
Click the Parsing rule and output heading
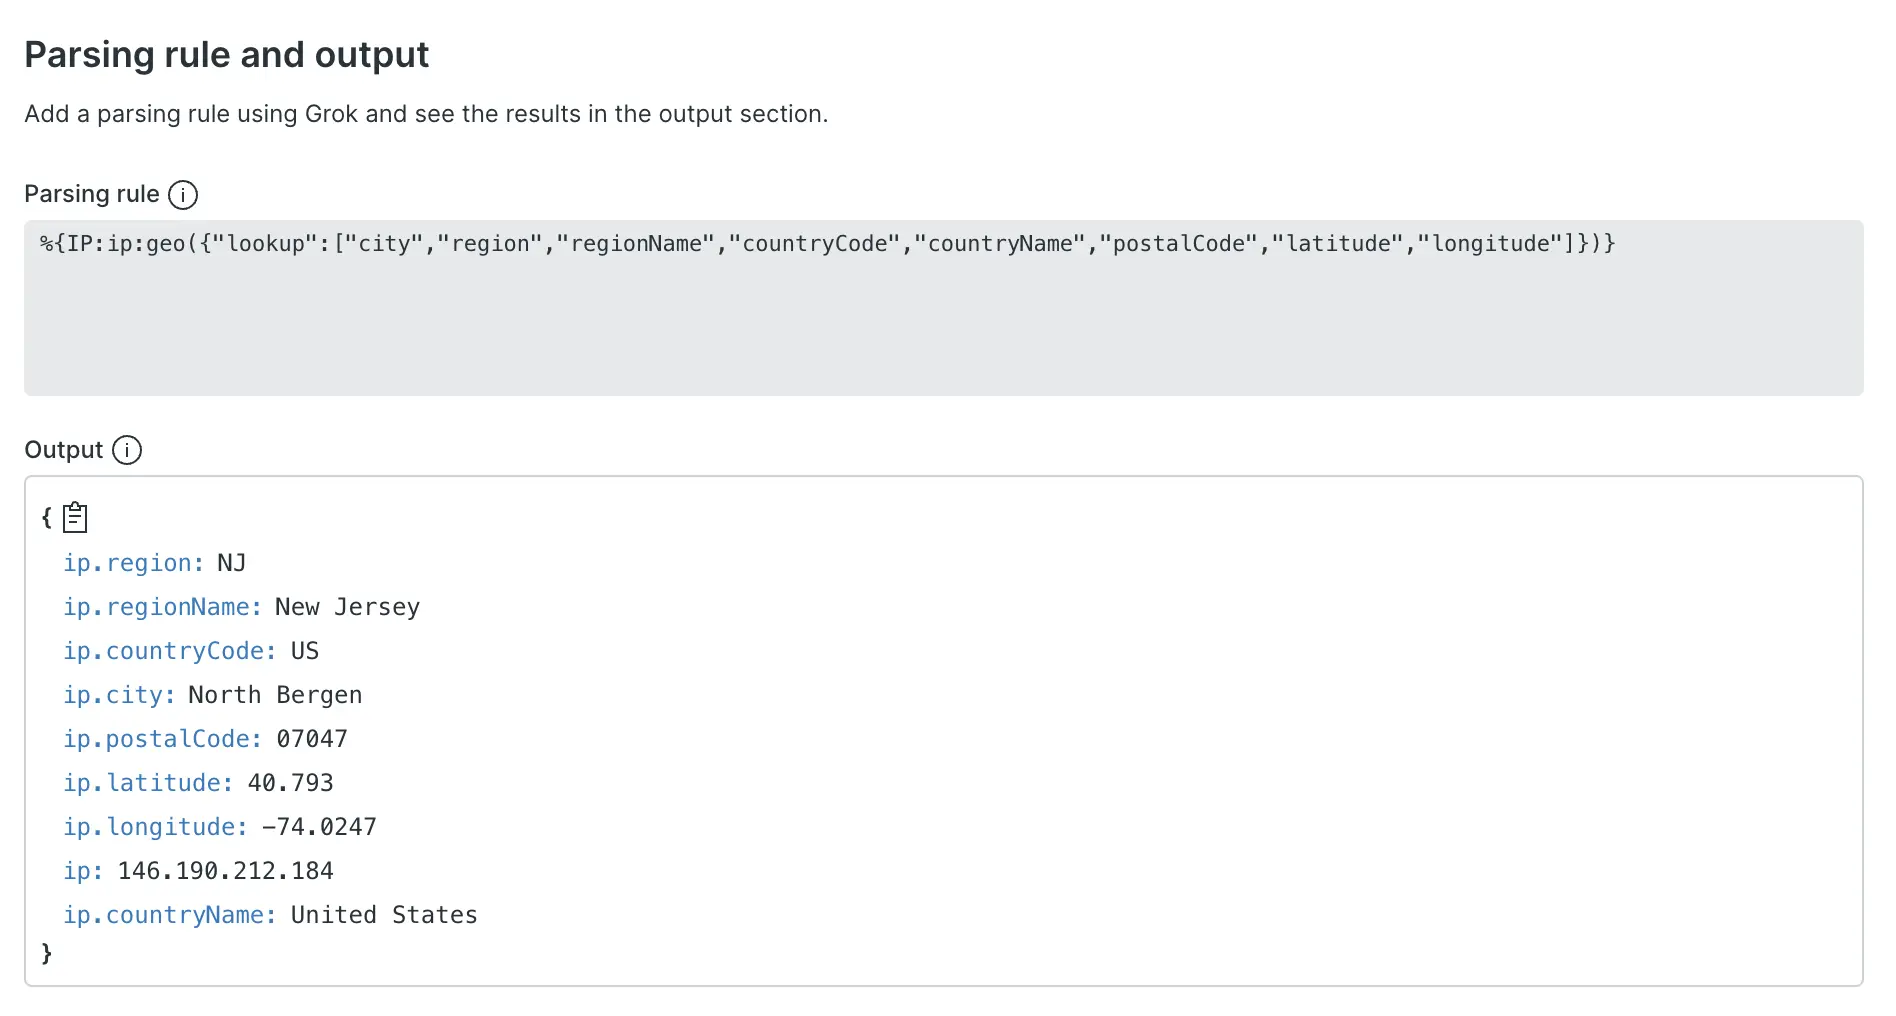click(226, 55)
